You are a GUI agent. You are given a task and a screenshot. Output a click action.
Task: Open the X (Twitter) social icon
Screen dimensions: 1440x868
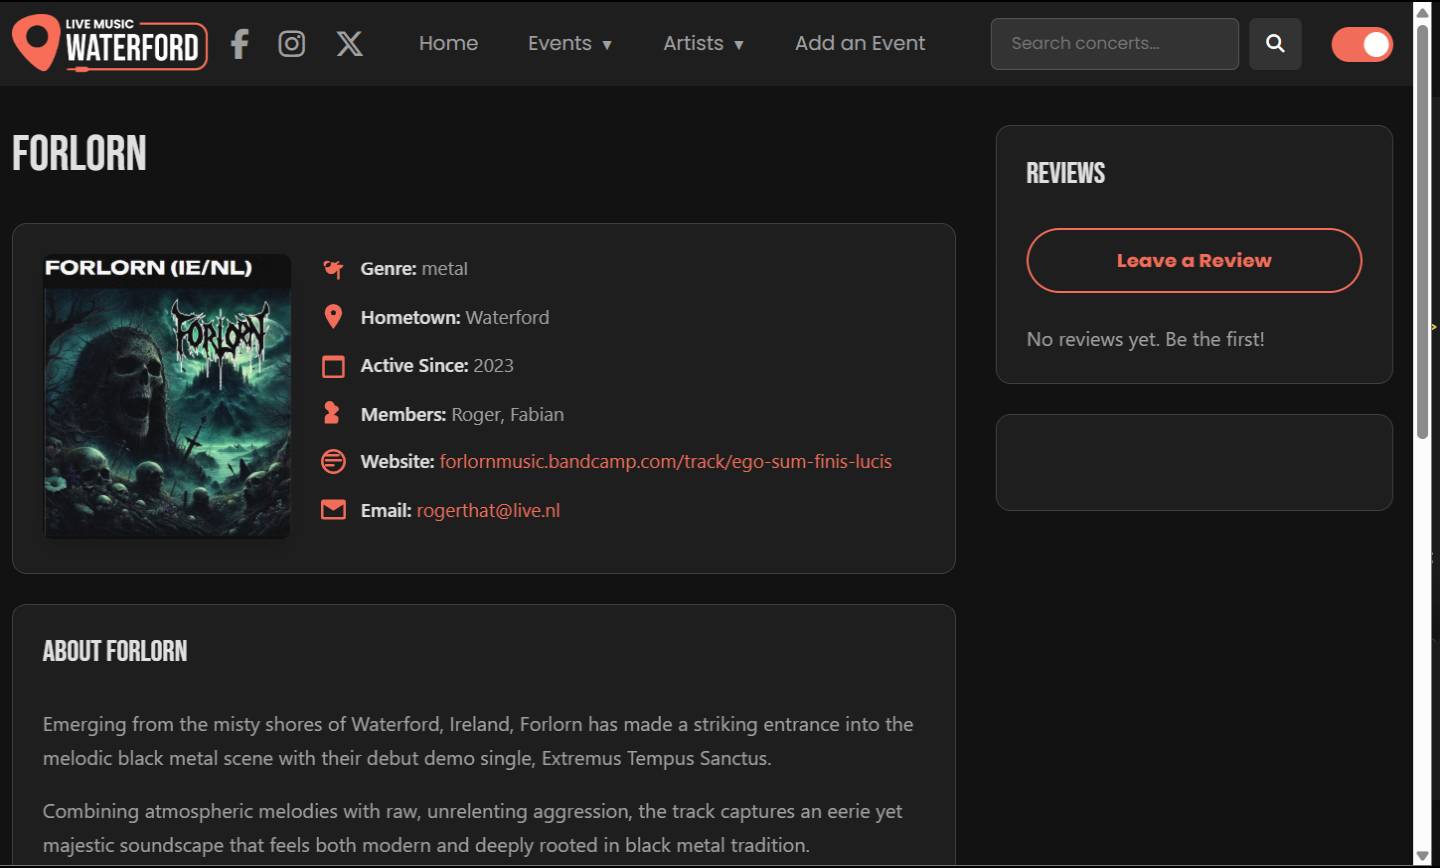coord(349,44)
